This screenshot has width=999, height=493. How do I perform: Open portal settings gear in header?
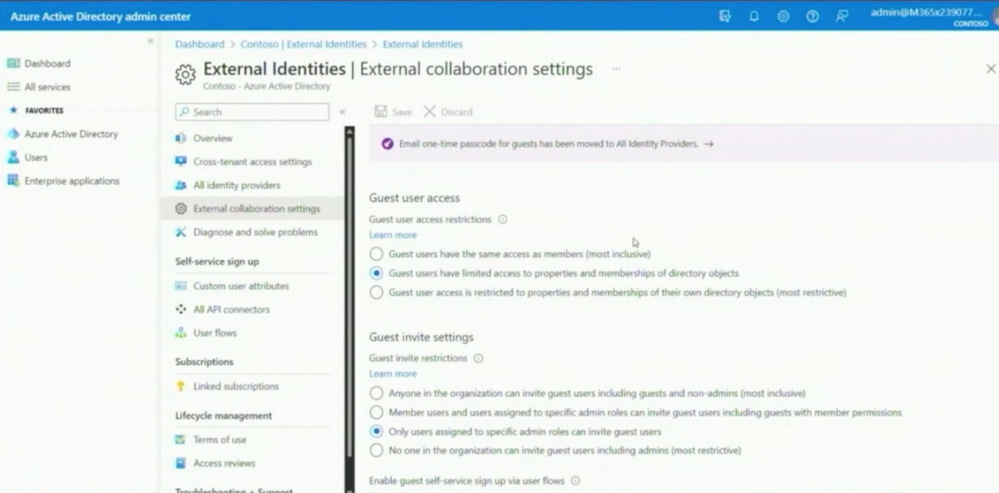pos(783,17)
